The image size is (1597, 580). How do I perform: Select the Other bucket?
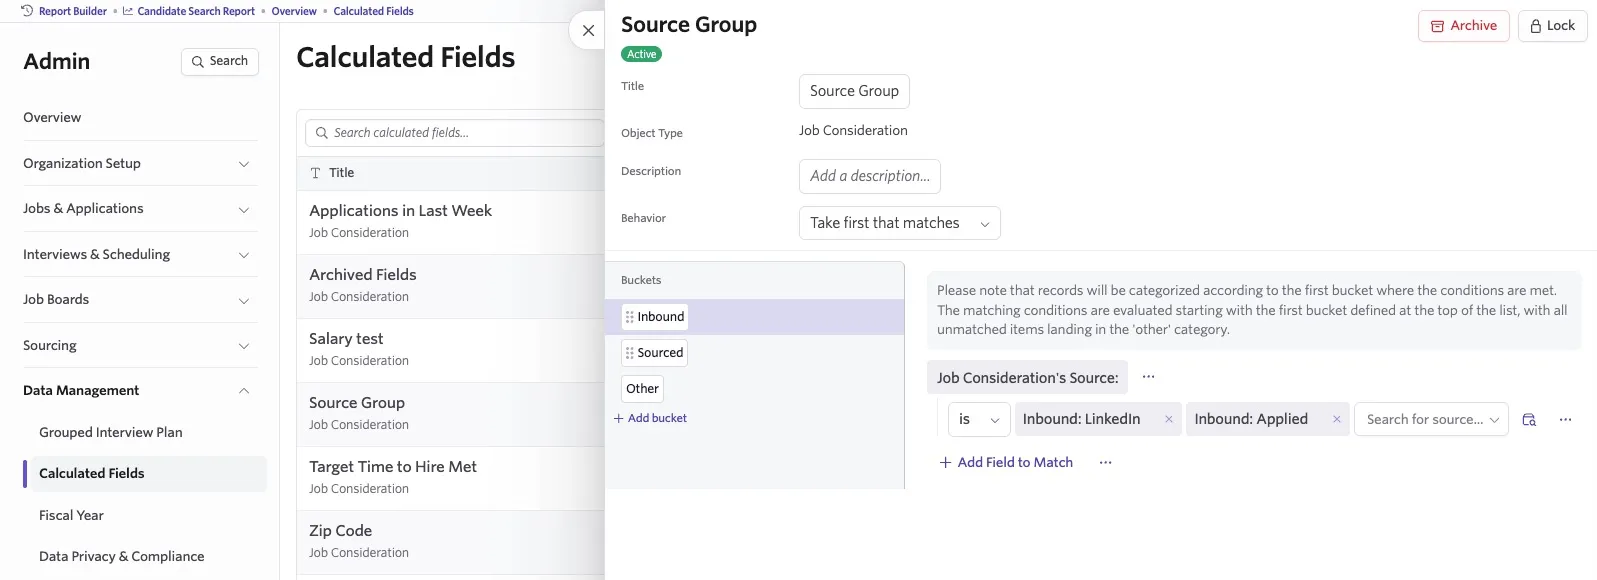coord(642,389)
